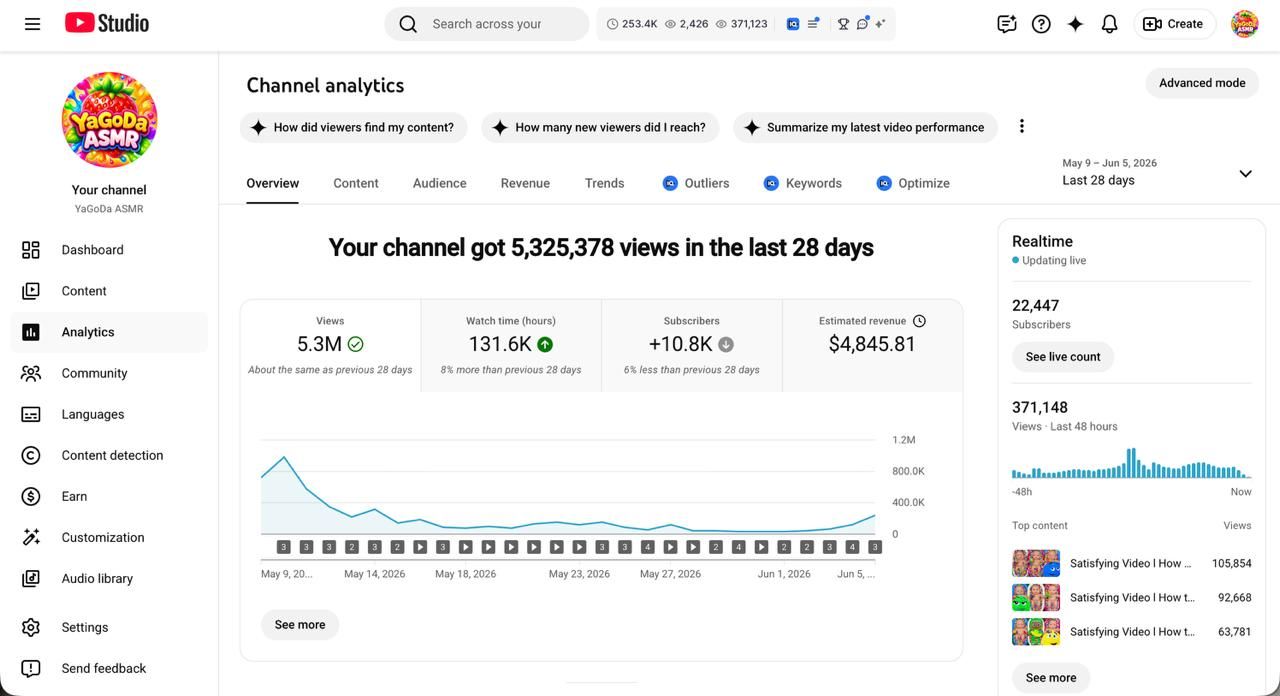View the 253.4K watch-time clock stat

pos(632,24)
